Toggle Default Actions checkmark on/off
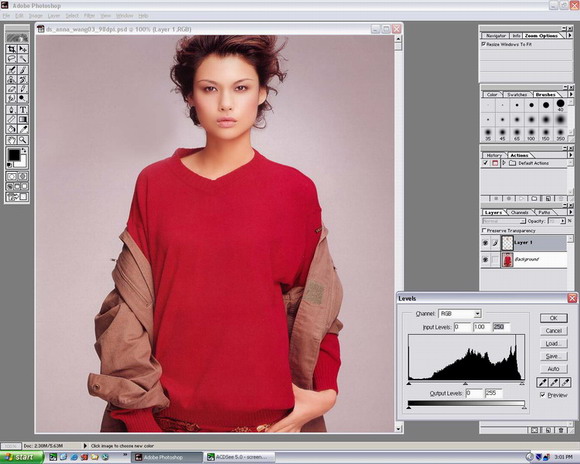Screen dimensions: 580x464 click(486, 163)
